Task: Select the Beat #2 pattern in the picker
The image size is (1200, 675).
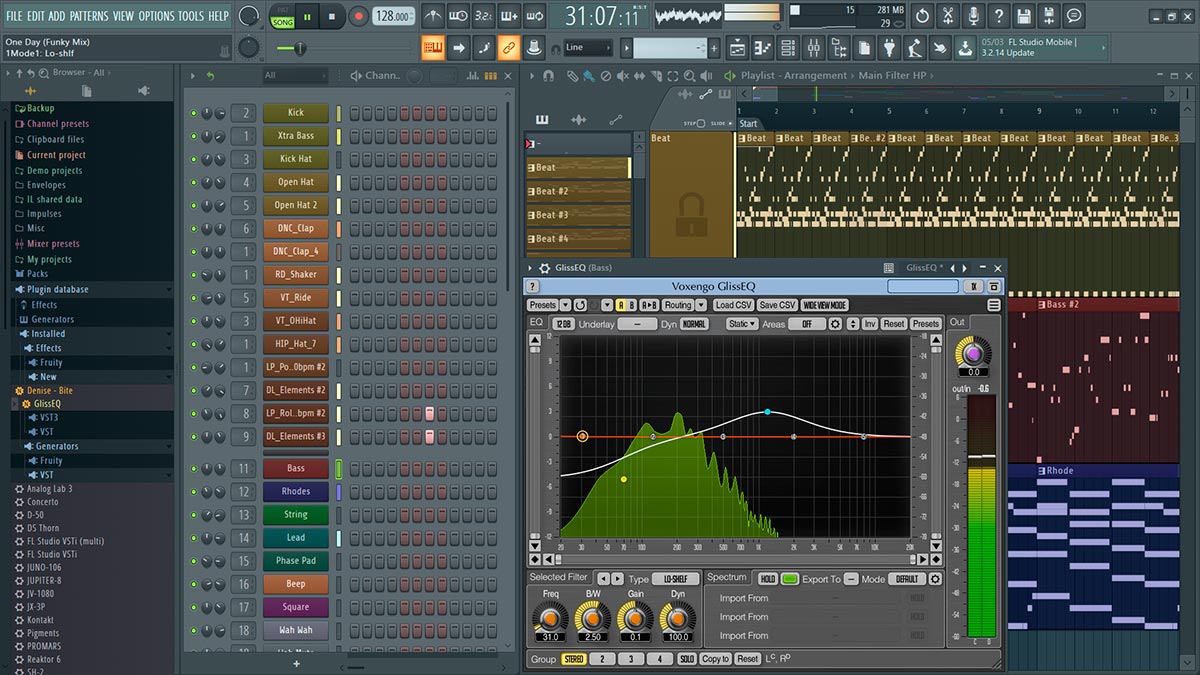Action: (x=578, y=191)
